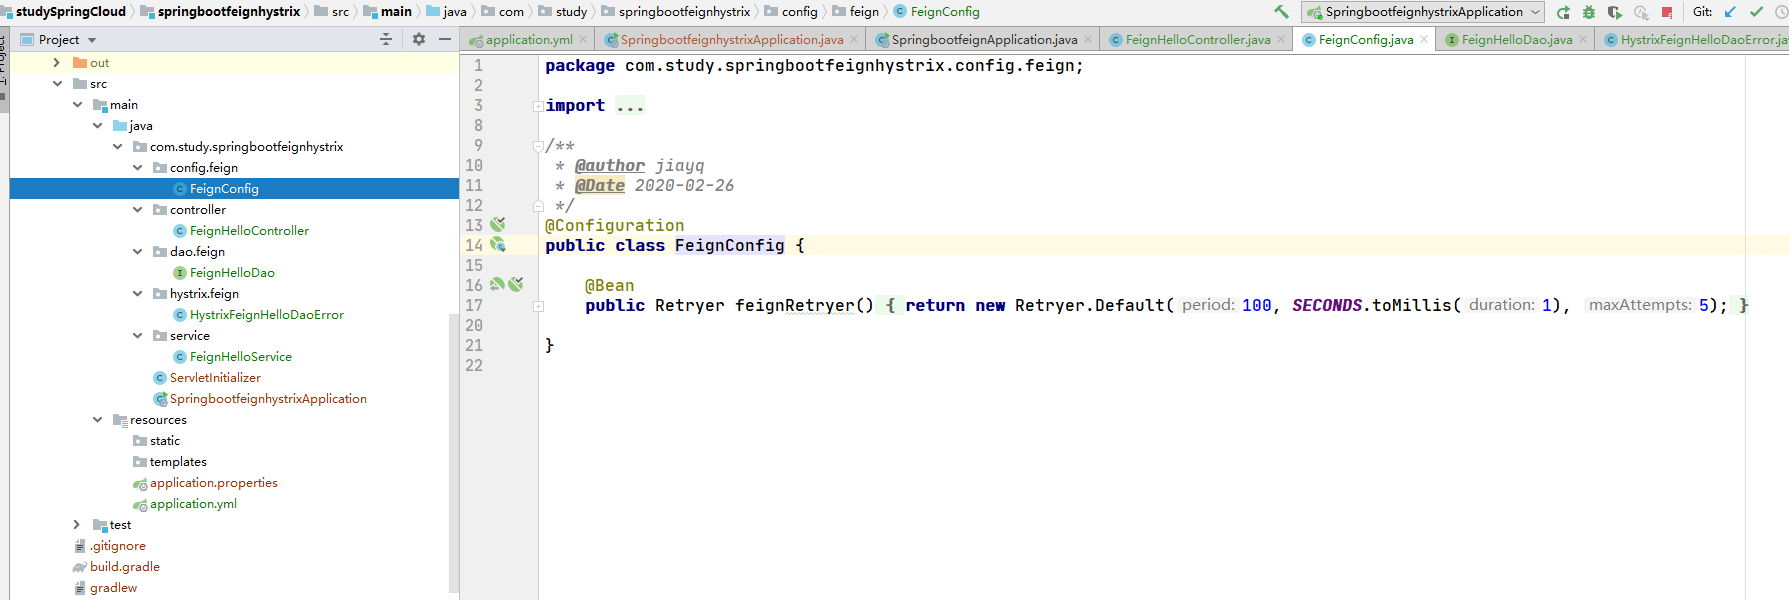Start debugging with the bug icon
This screenshot has width=1789, height=600.
[x=1589, y=12]
